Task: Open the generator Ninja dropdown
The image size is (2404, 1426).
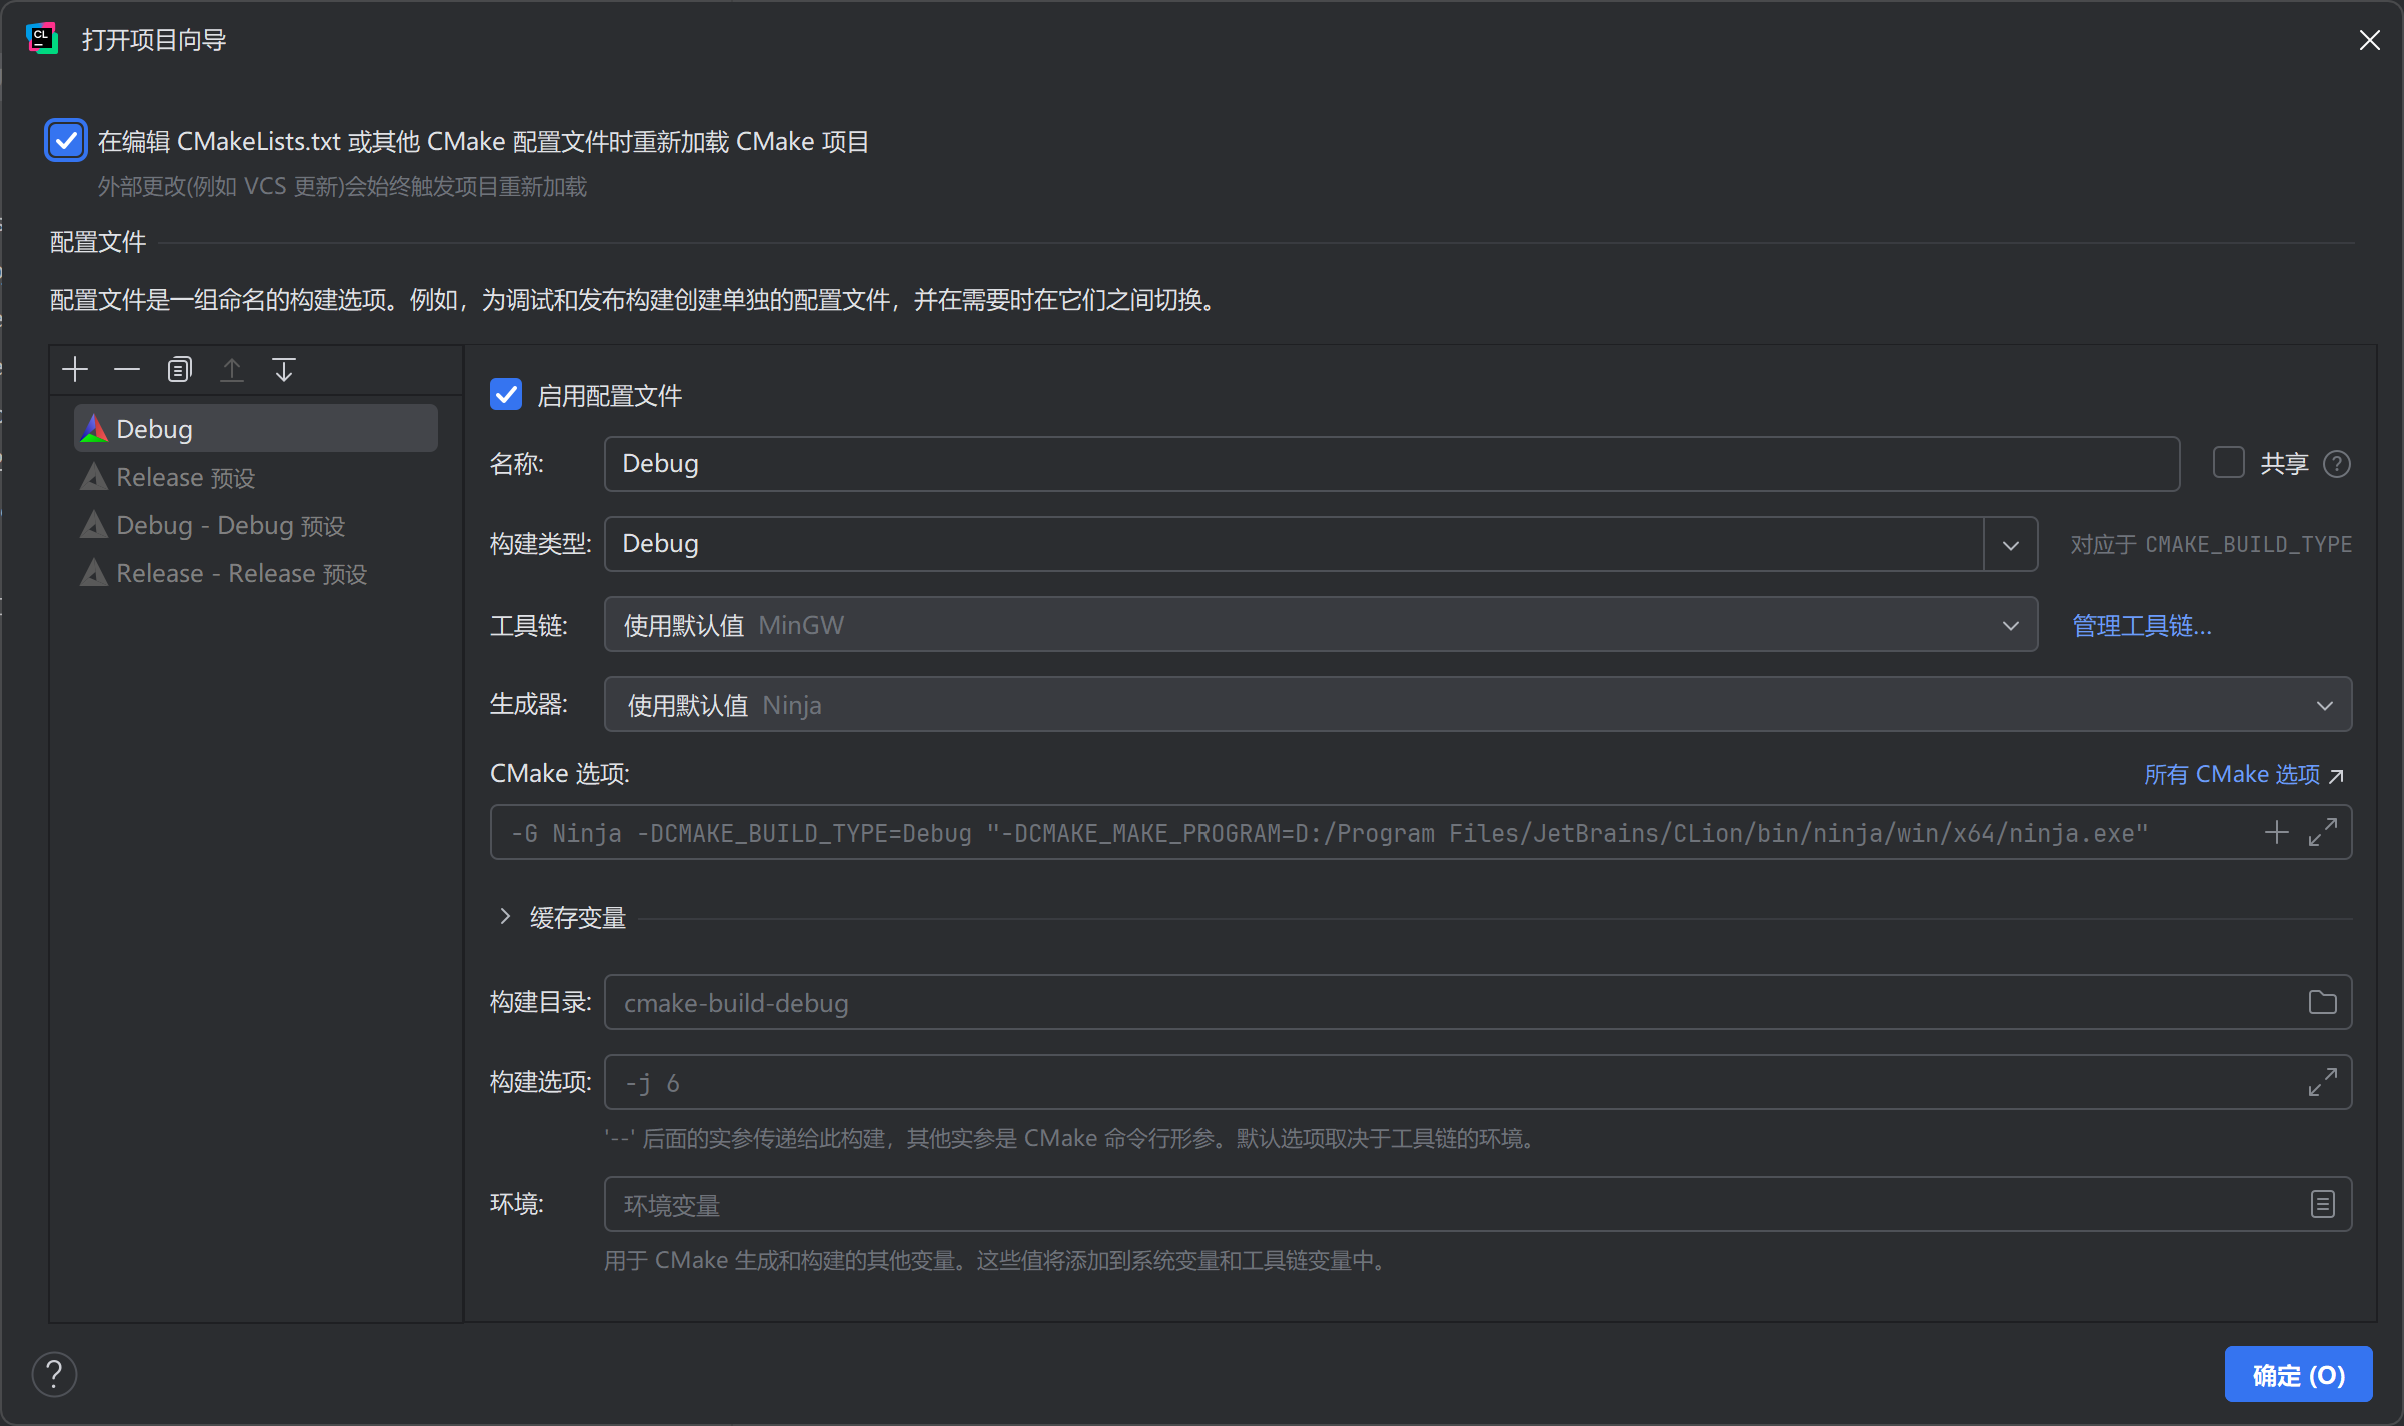Action: pyautogui.click(x=1478, y=704)
